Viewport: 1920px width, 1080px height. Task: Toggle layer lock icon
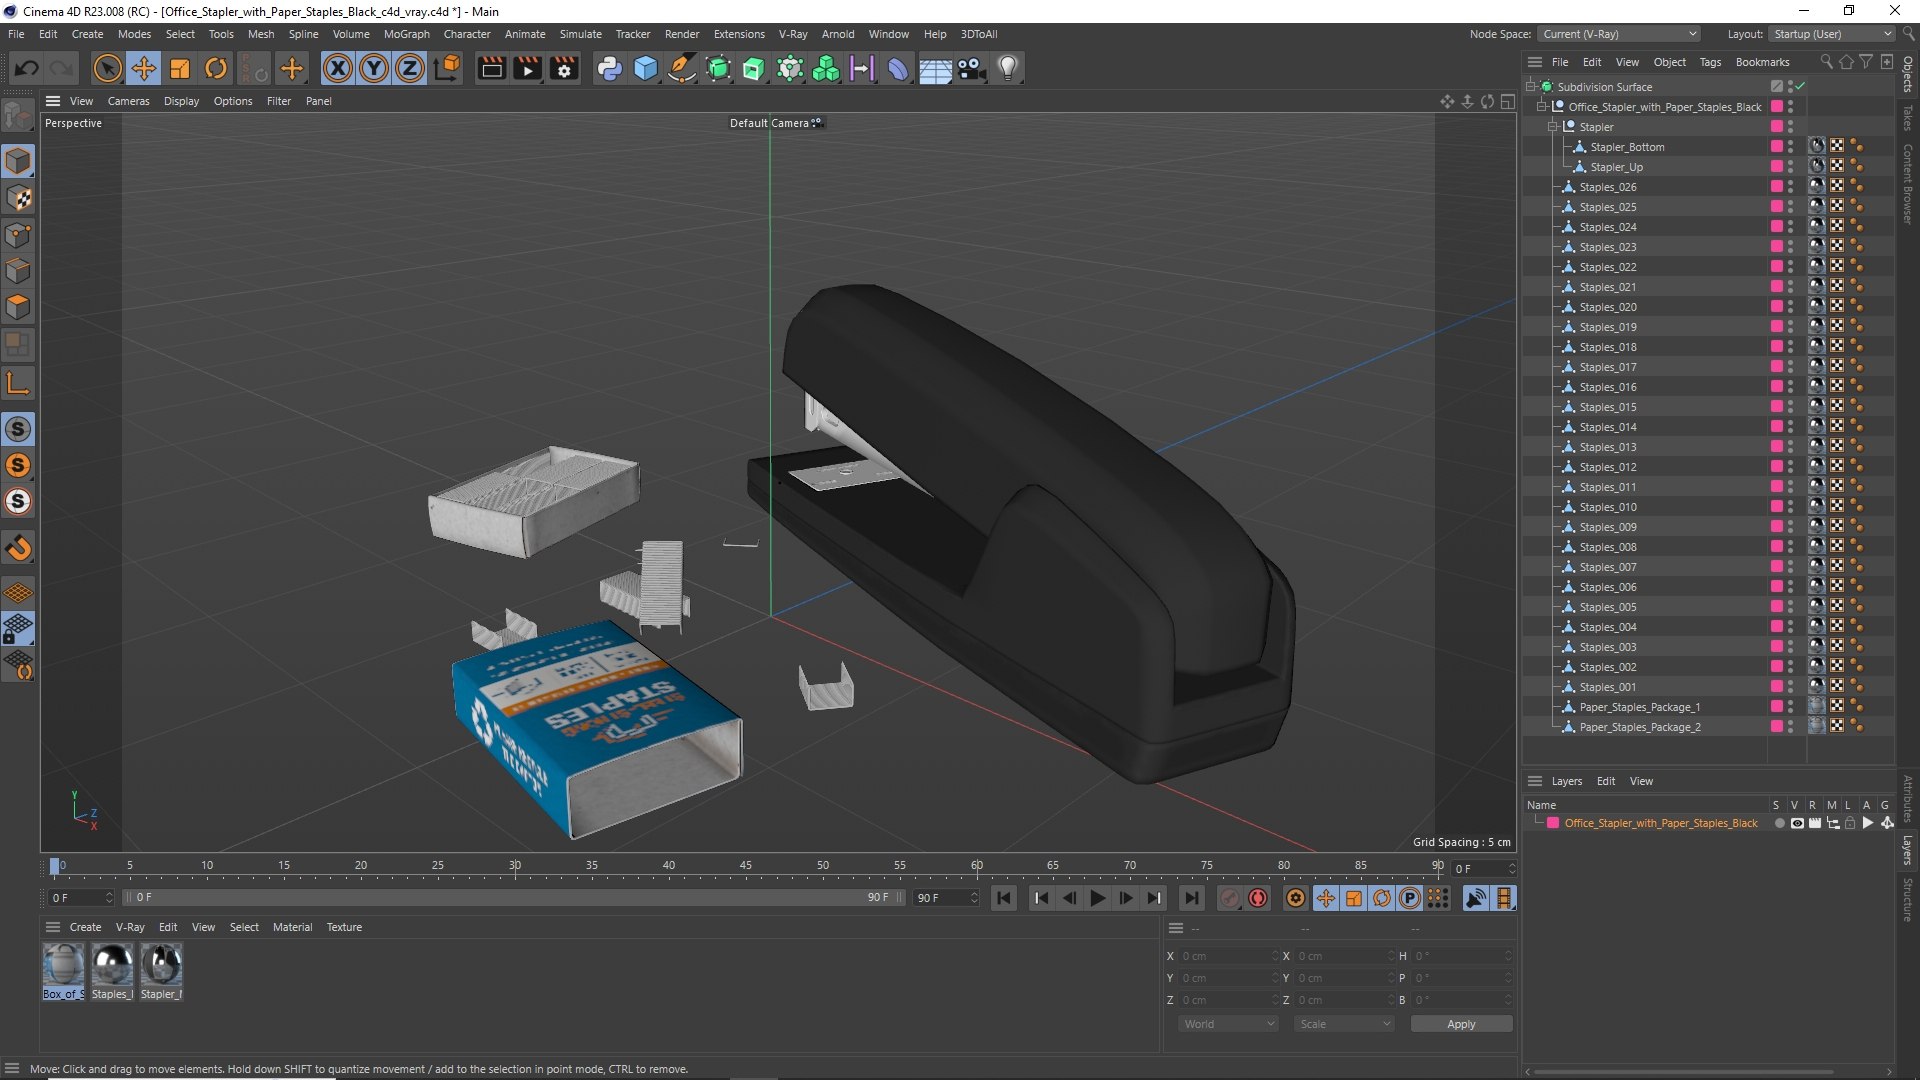tap(1850, 823)
